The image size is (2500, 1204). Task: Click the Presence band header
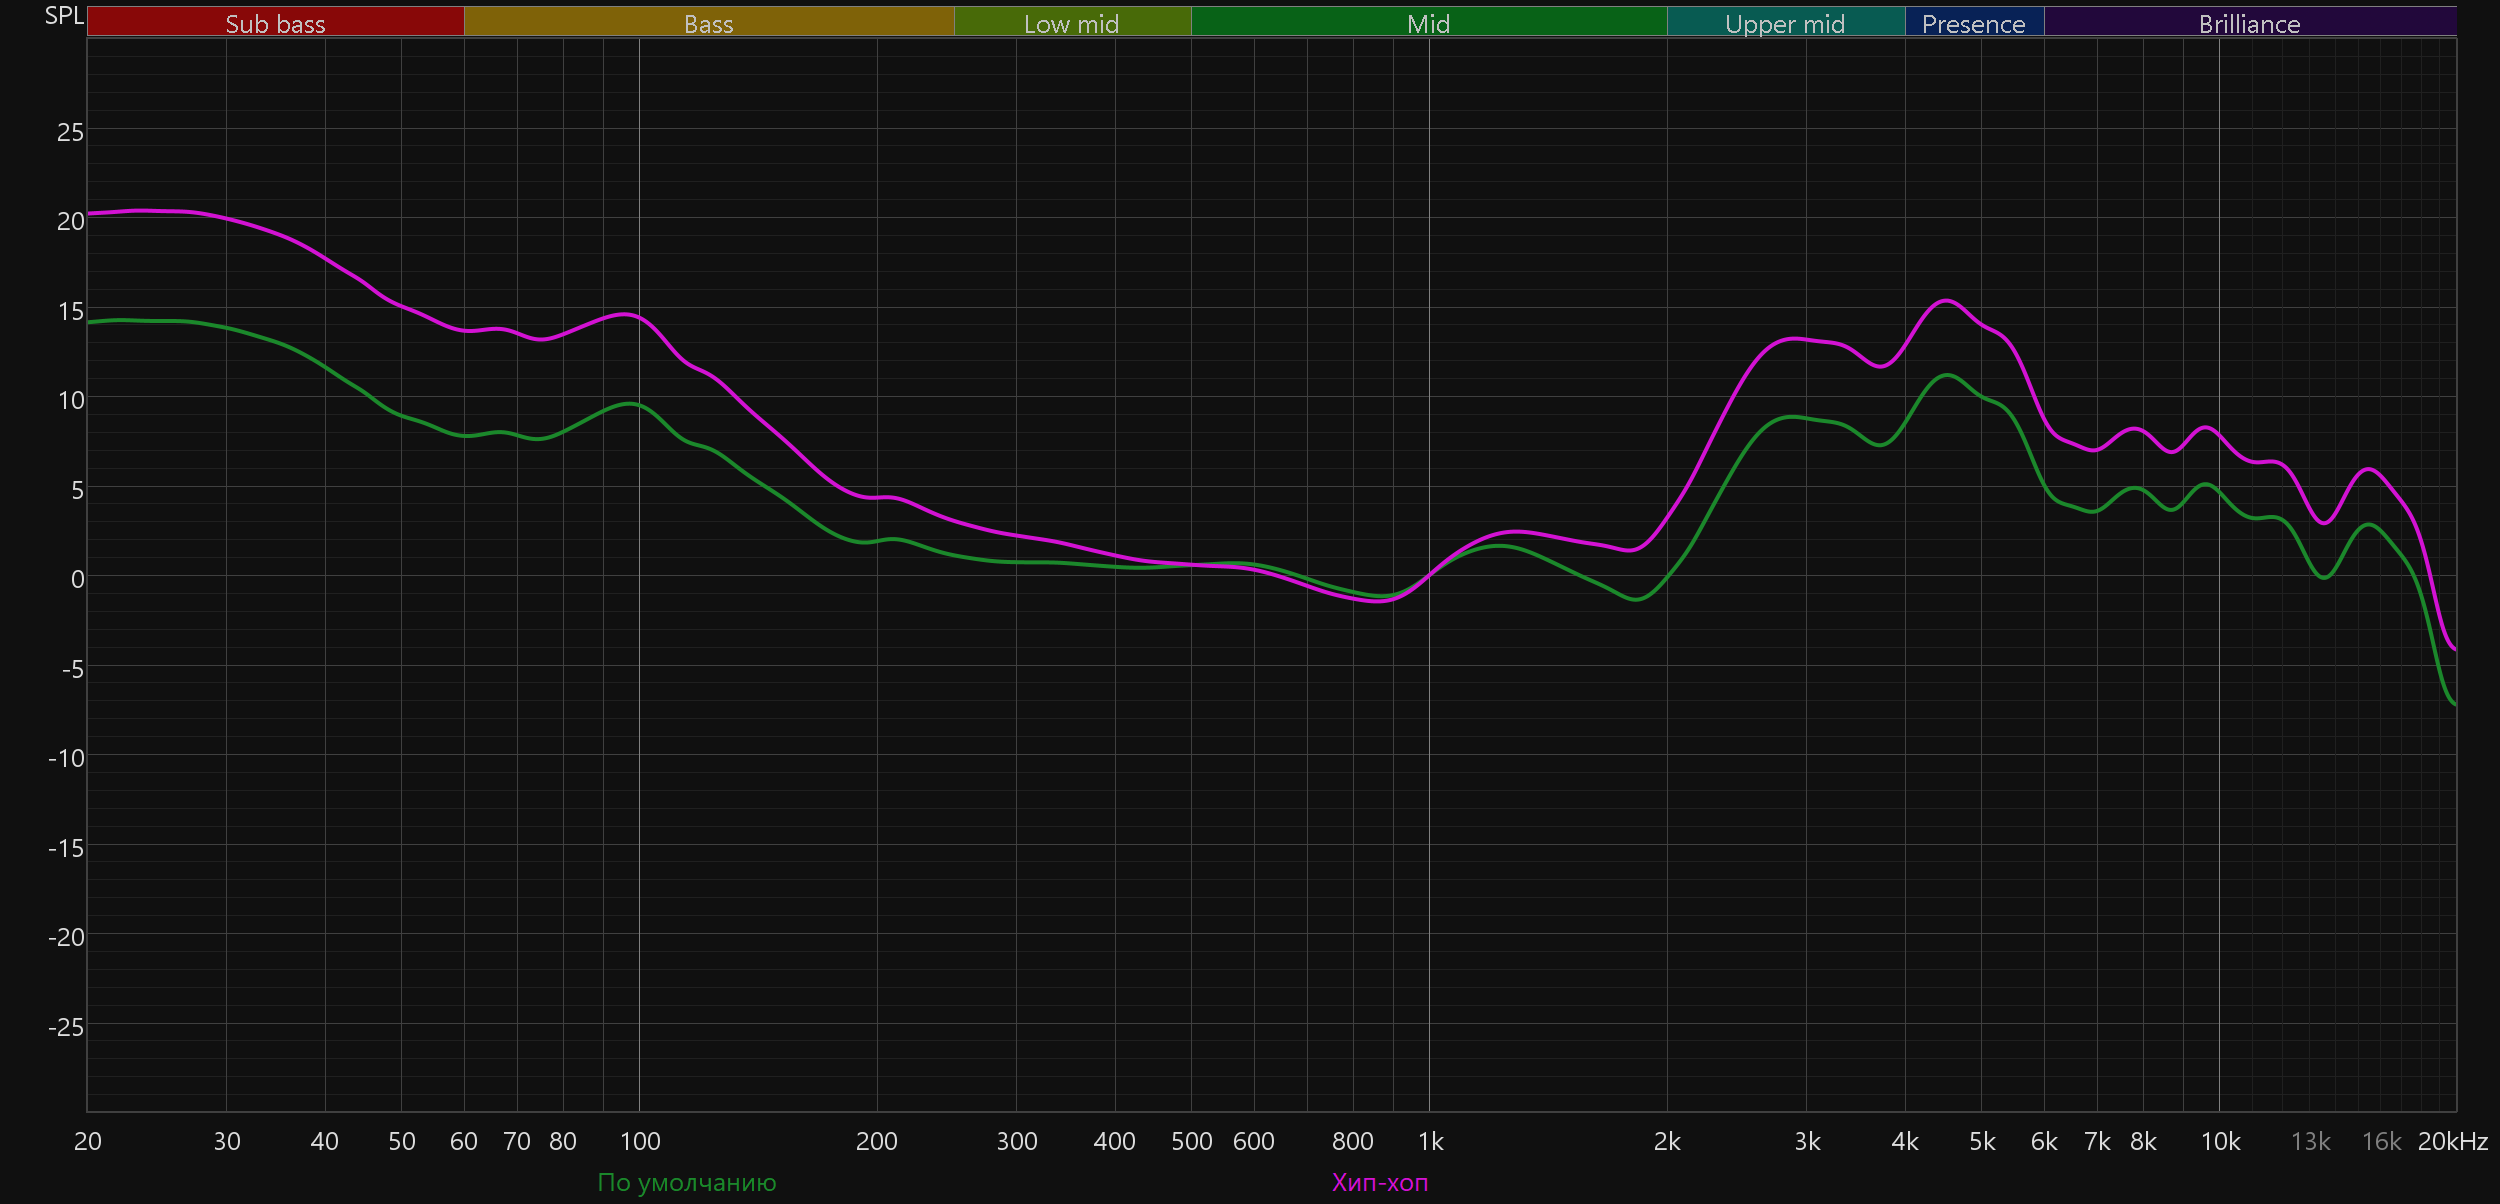(x=1973, y=23)
